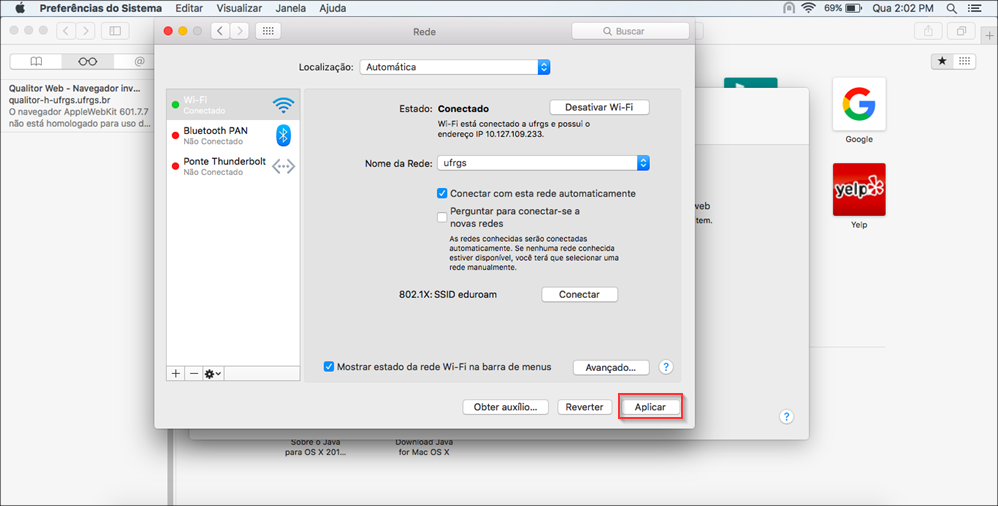
Task: Toggle Conectar com esta rede automaticamente
Action: tap(442, 193)
